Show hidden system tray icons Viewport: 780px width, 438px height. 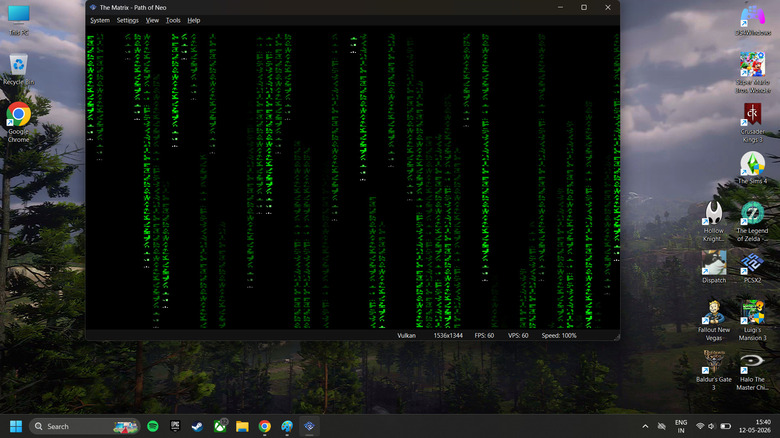pos(645,427)
